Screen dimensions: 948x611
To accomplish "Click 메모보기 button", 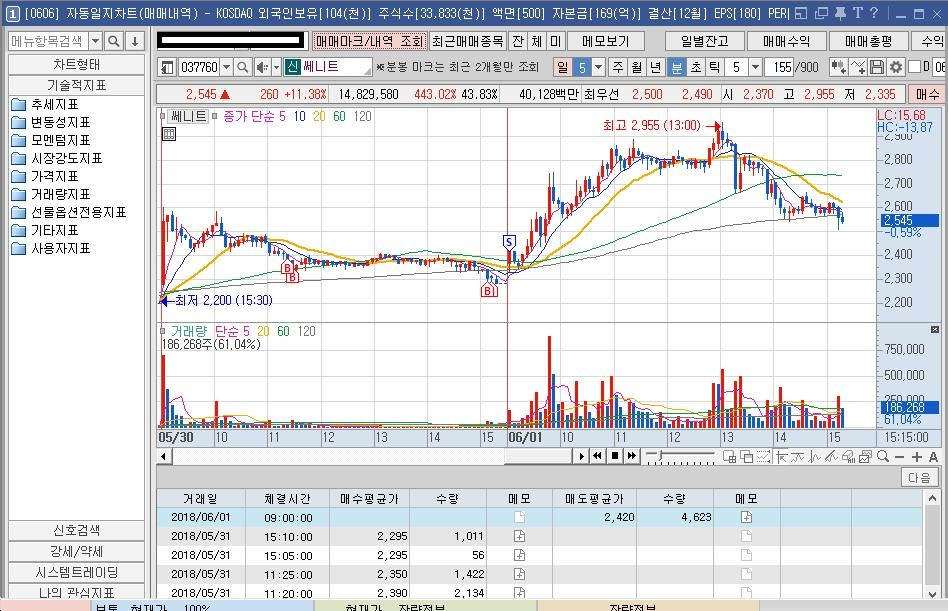I will click(606, 41).
